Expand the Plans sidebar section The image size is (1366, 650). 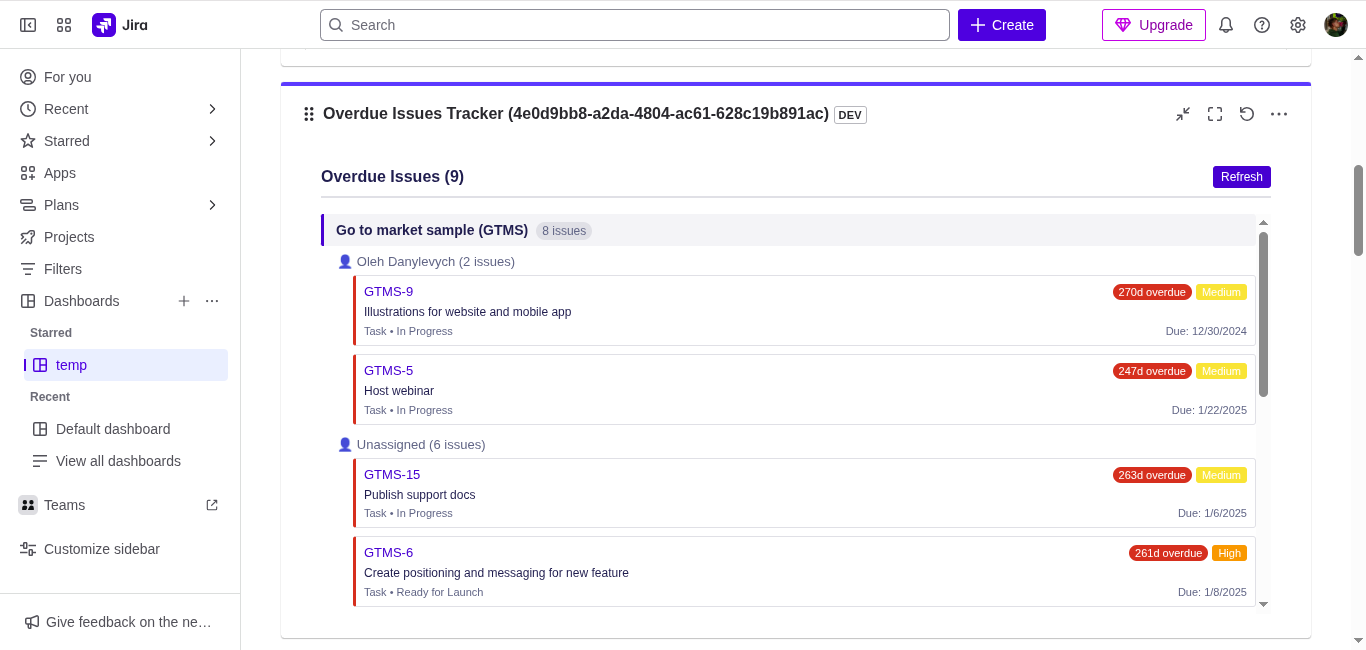pyautogui.click(x=211, y=204)
